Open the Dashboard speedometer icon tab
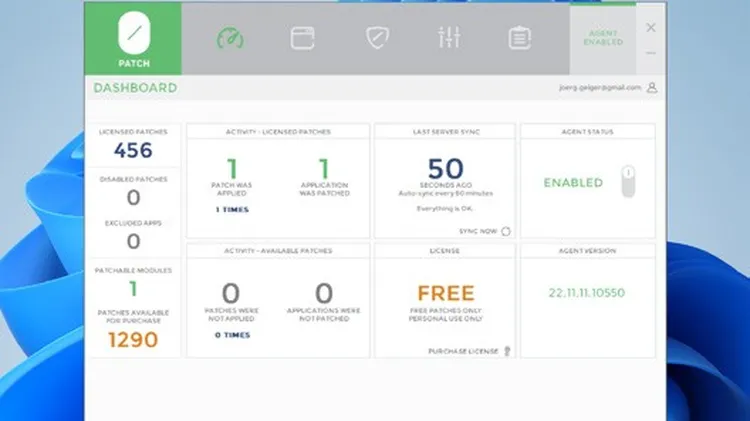 point(231,38)
